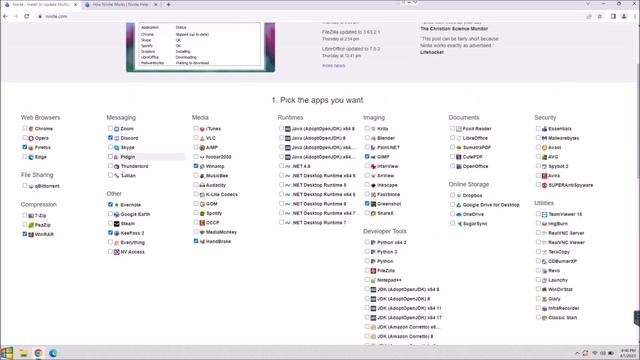This screenshot has height=360, width=640.
Task: Open the browser profile icon
Action: [624, 16]
